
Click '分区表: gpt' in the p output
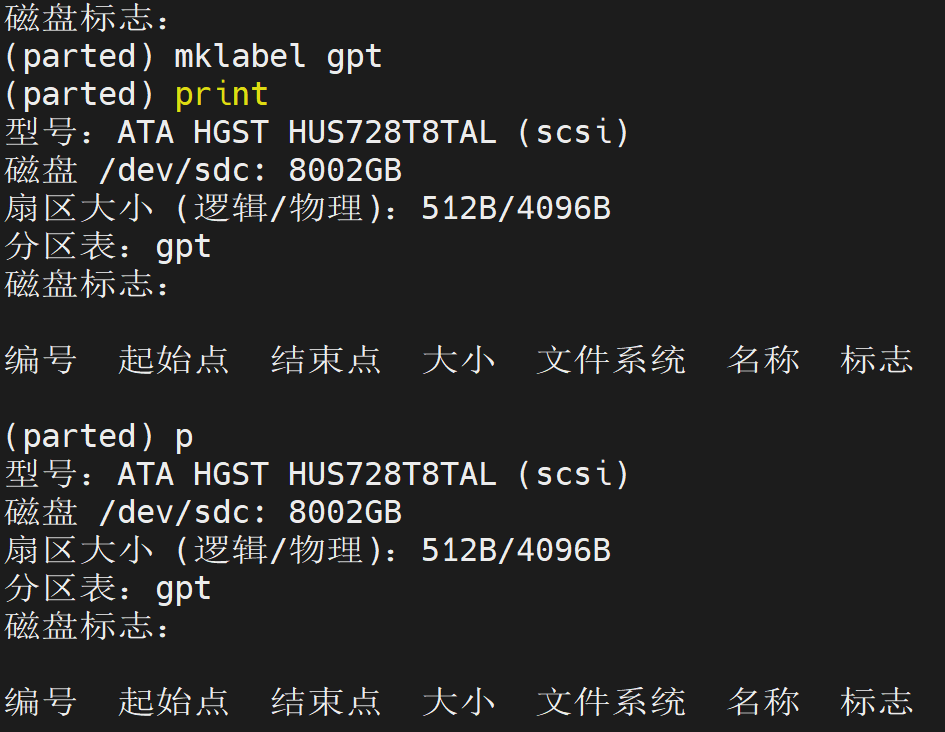point(108,589)
